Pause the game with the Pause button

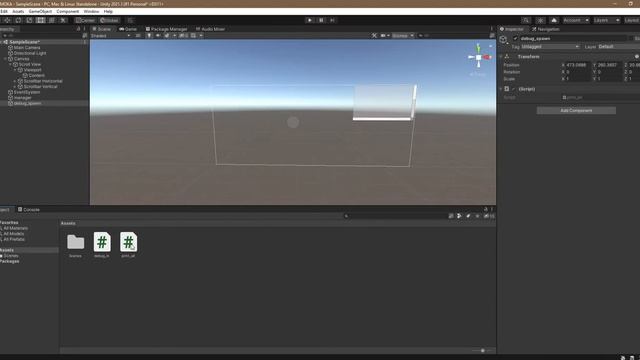(321, 20)
